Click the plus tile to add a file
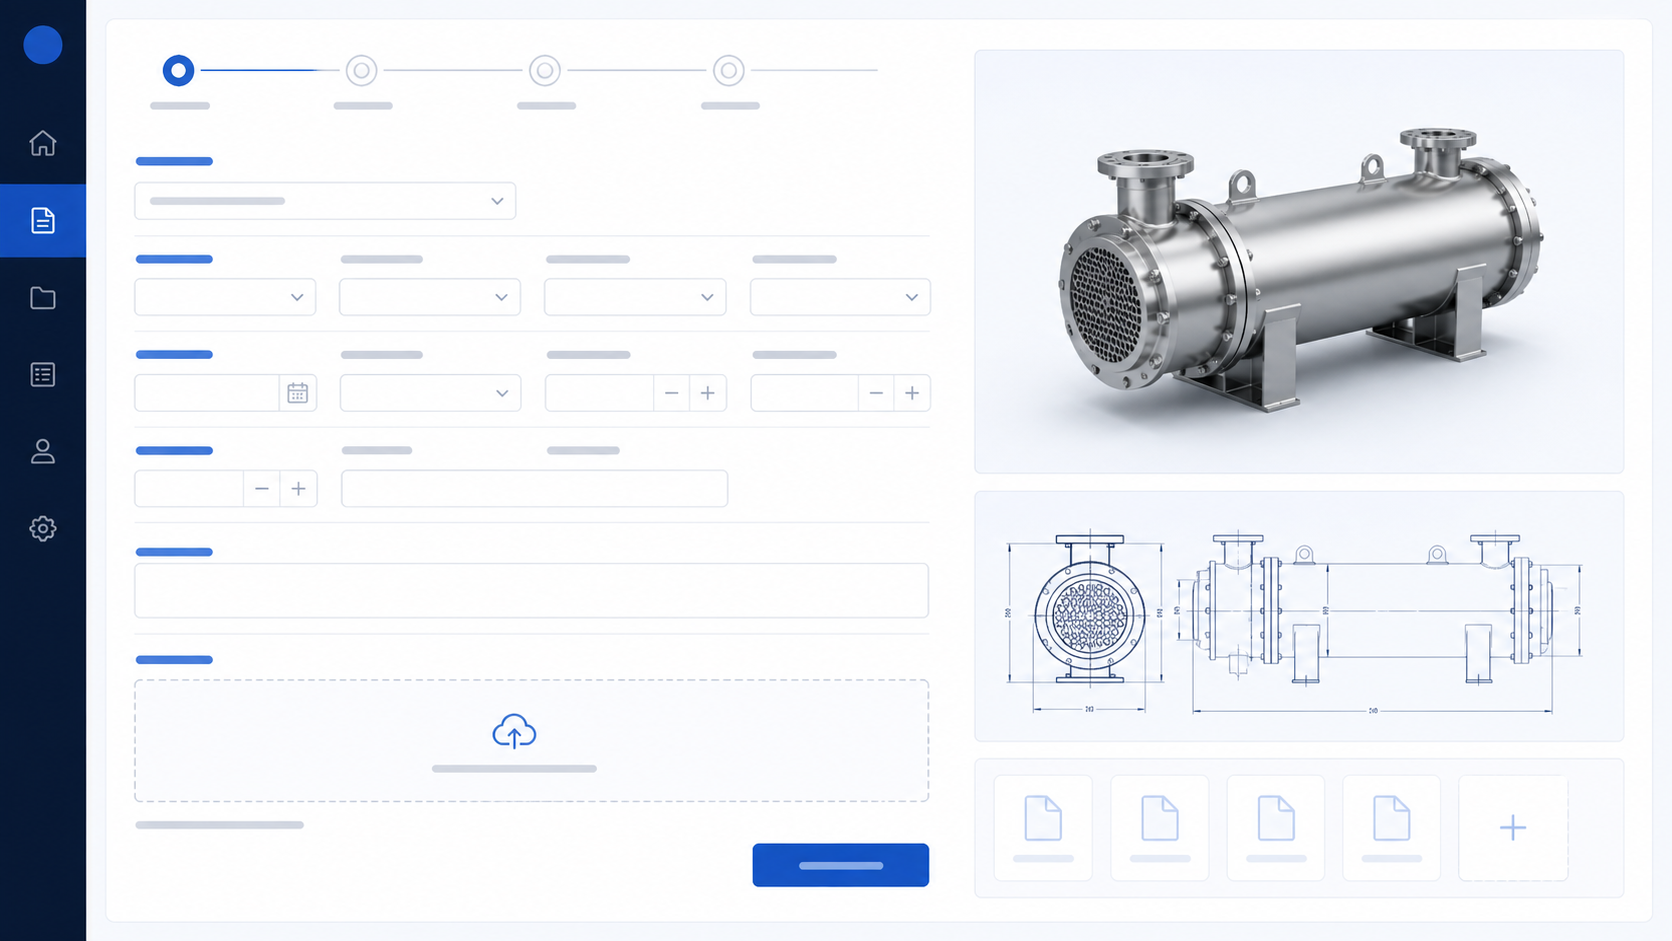 pyautogui.click(x=1513, y=827)
